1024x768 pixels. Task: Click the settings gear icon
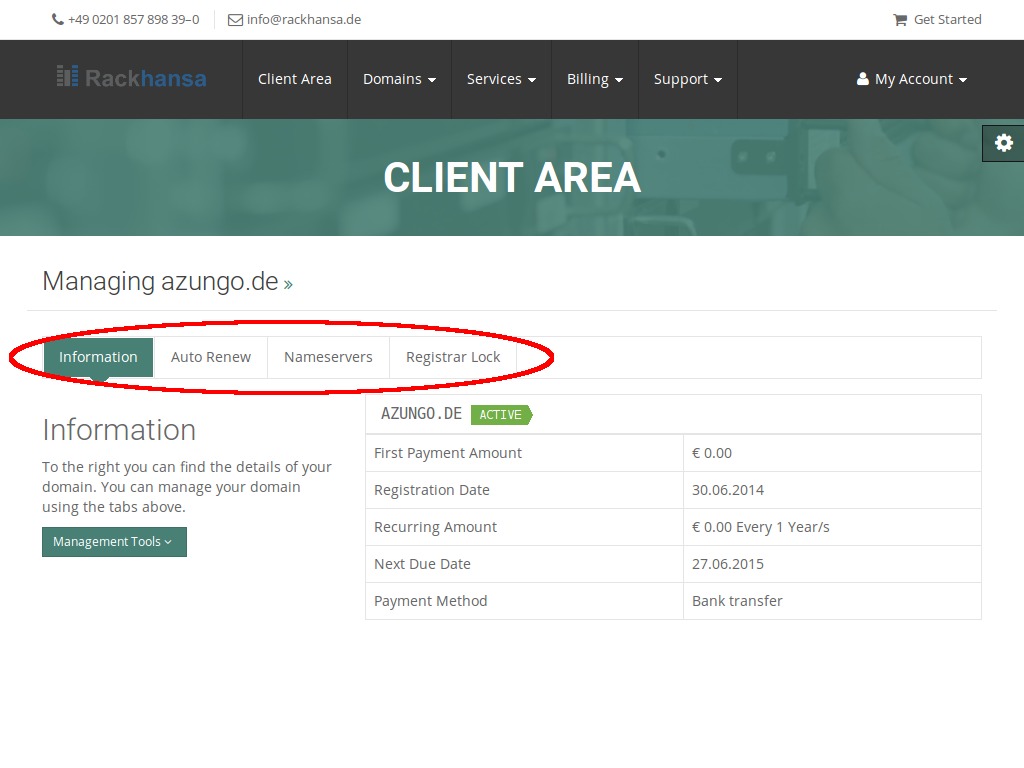coord(1004,143)
